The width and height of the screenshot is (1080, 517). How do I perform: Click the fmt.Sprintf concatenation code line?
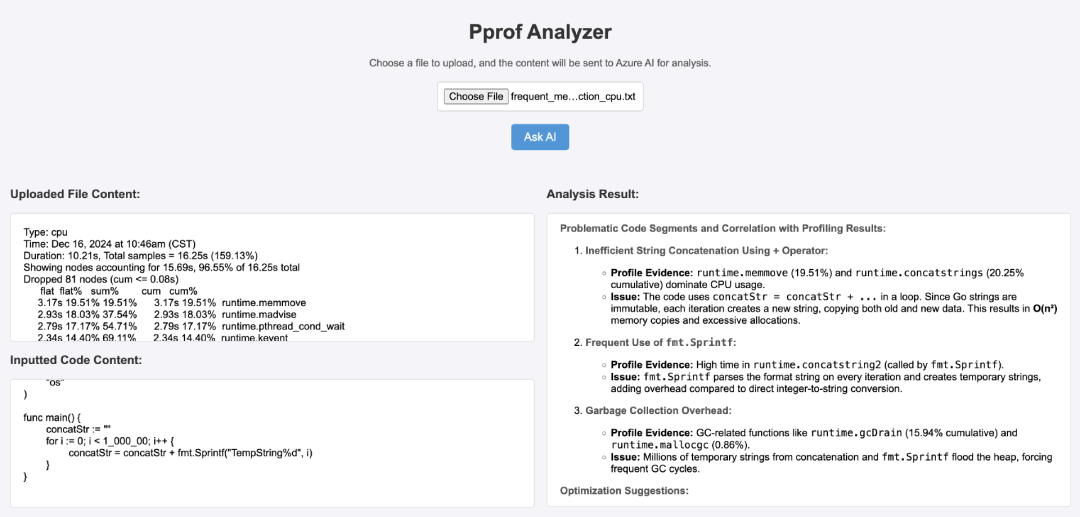(190, 453)
